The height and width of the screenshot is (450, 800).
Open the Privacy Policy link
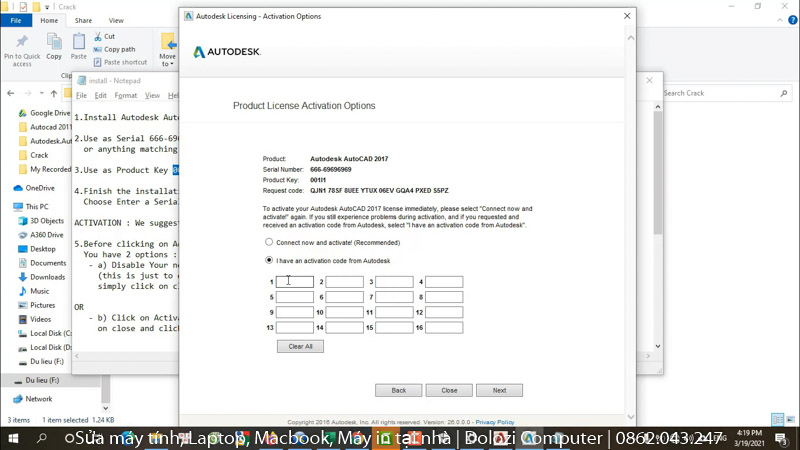[x=494, y=422]
